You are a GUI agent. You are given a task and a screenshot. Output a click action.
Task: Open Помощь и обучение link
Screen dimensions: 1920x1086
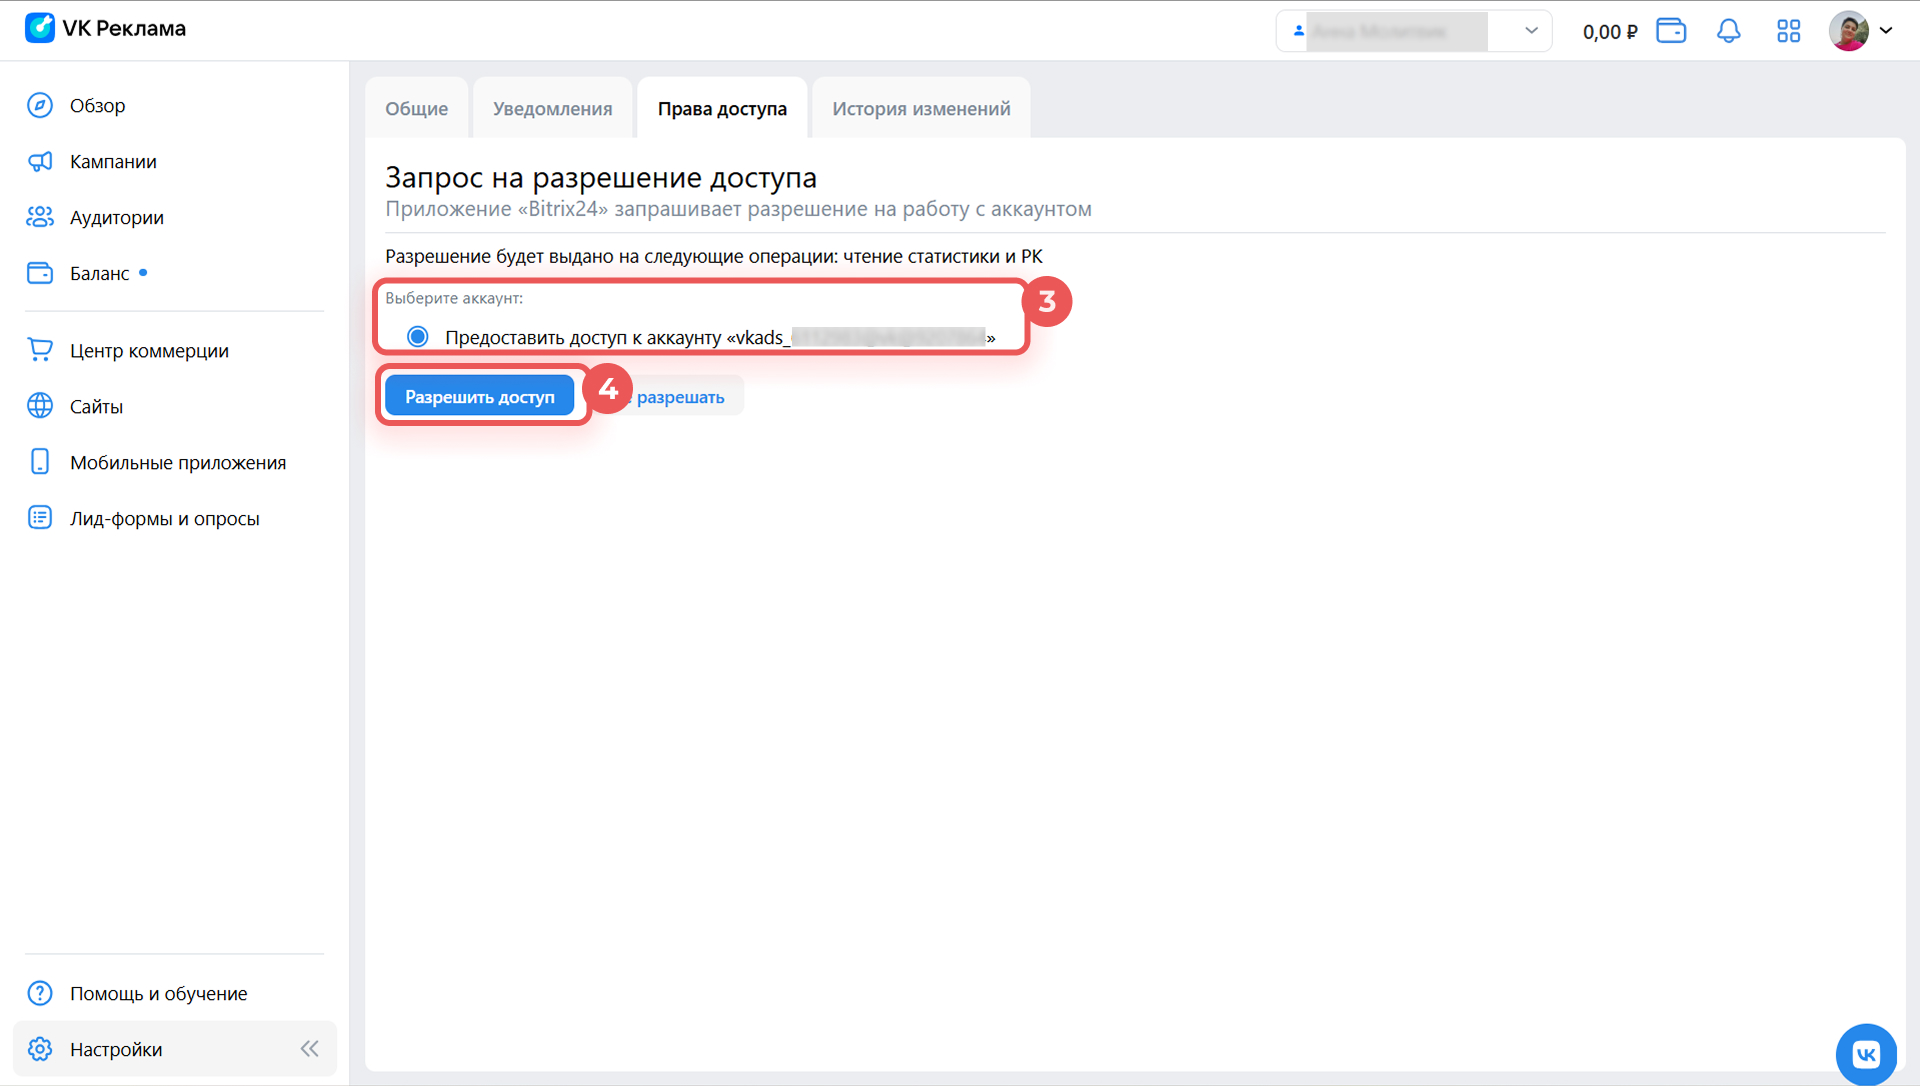pos(159,993)
